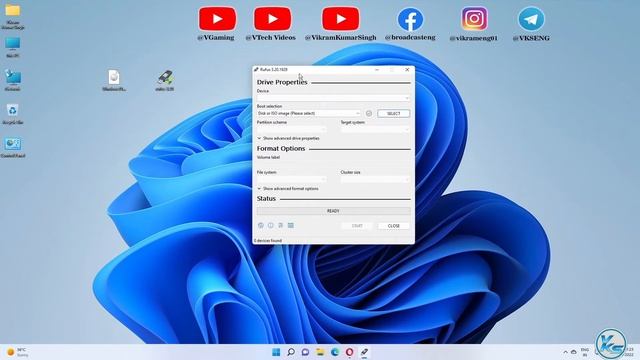640x360 pixels.
Task: Click the OneDrive cloud tray icon
Action: 574,352
